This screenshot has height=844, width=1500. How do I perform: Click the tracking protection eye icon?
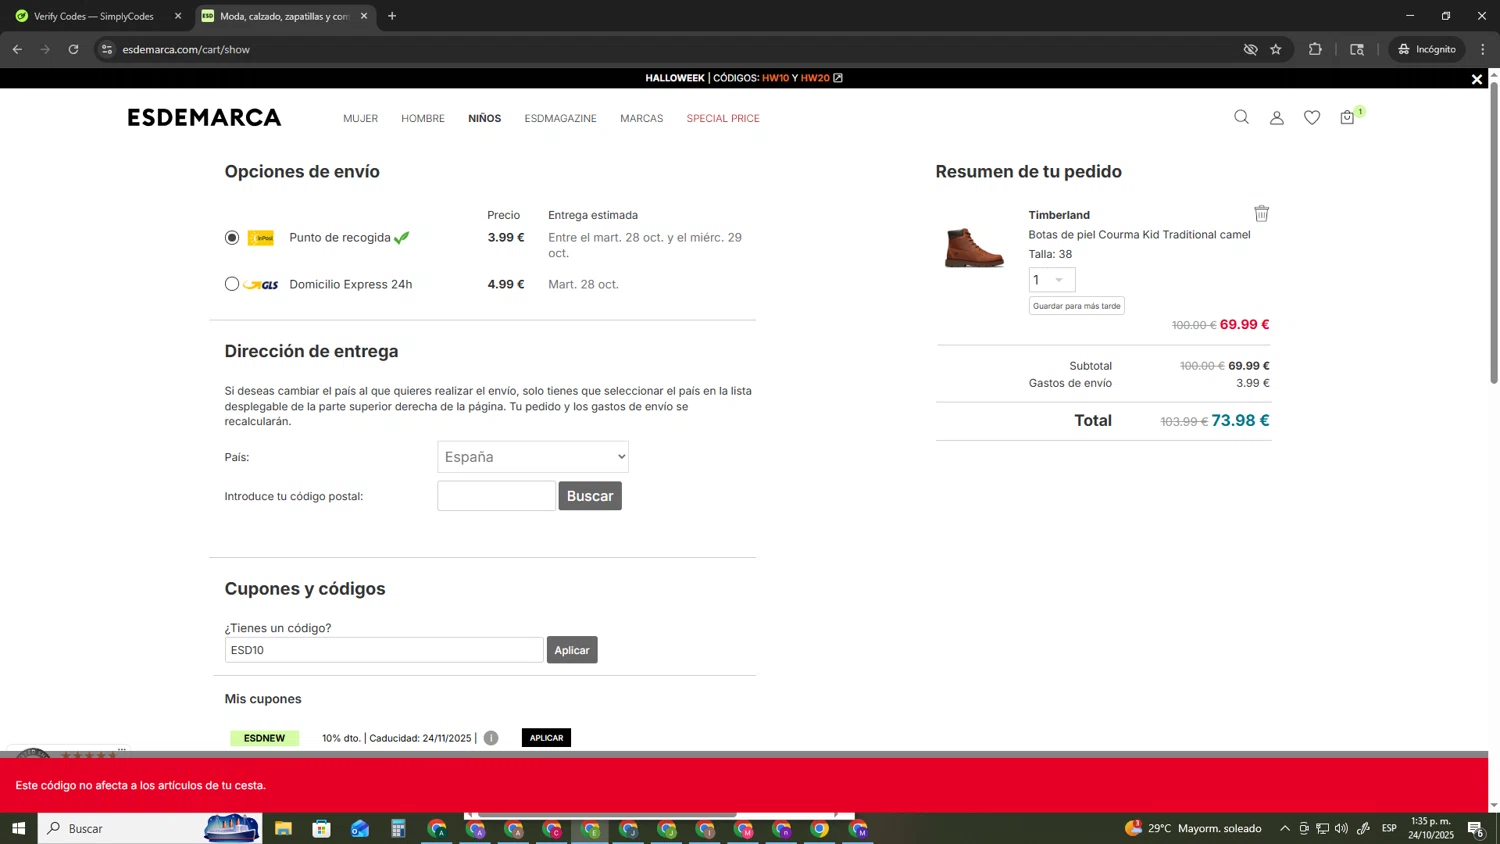pos(1250,49)
